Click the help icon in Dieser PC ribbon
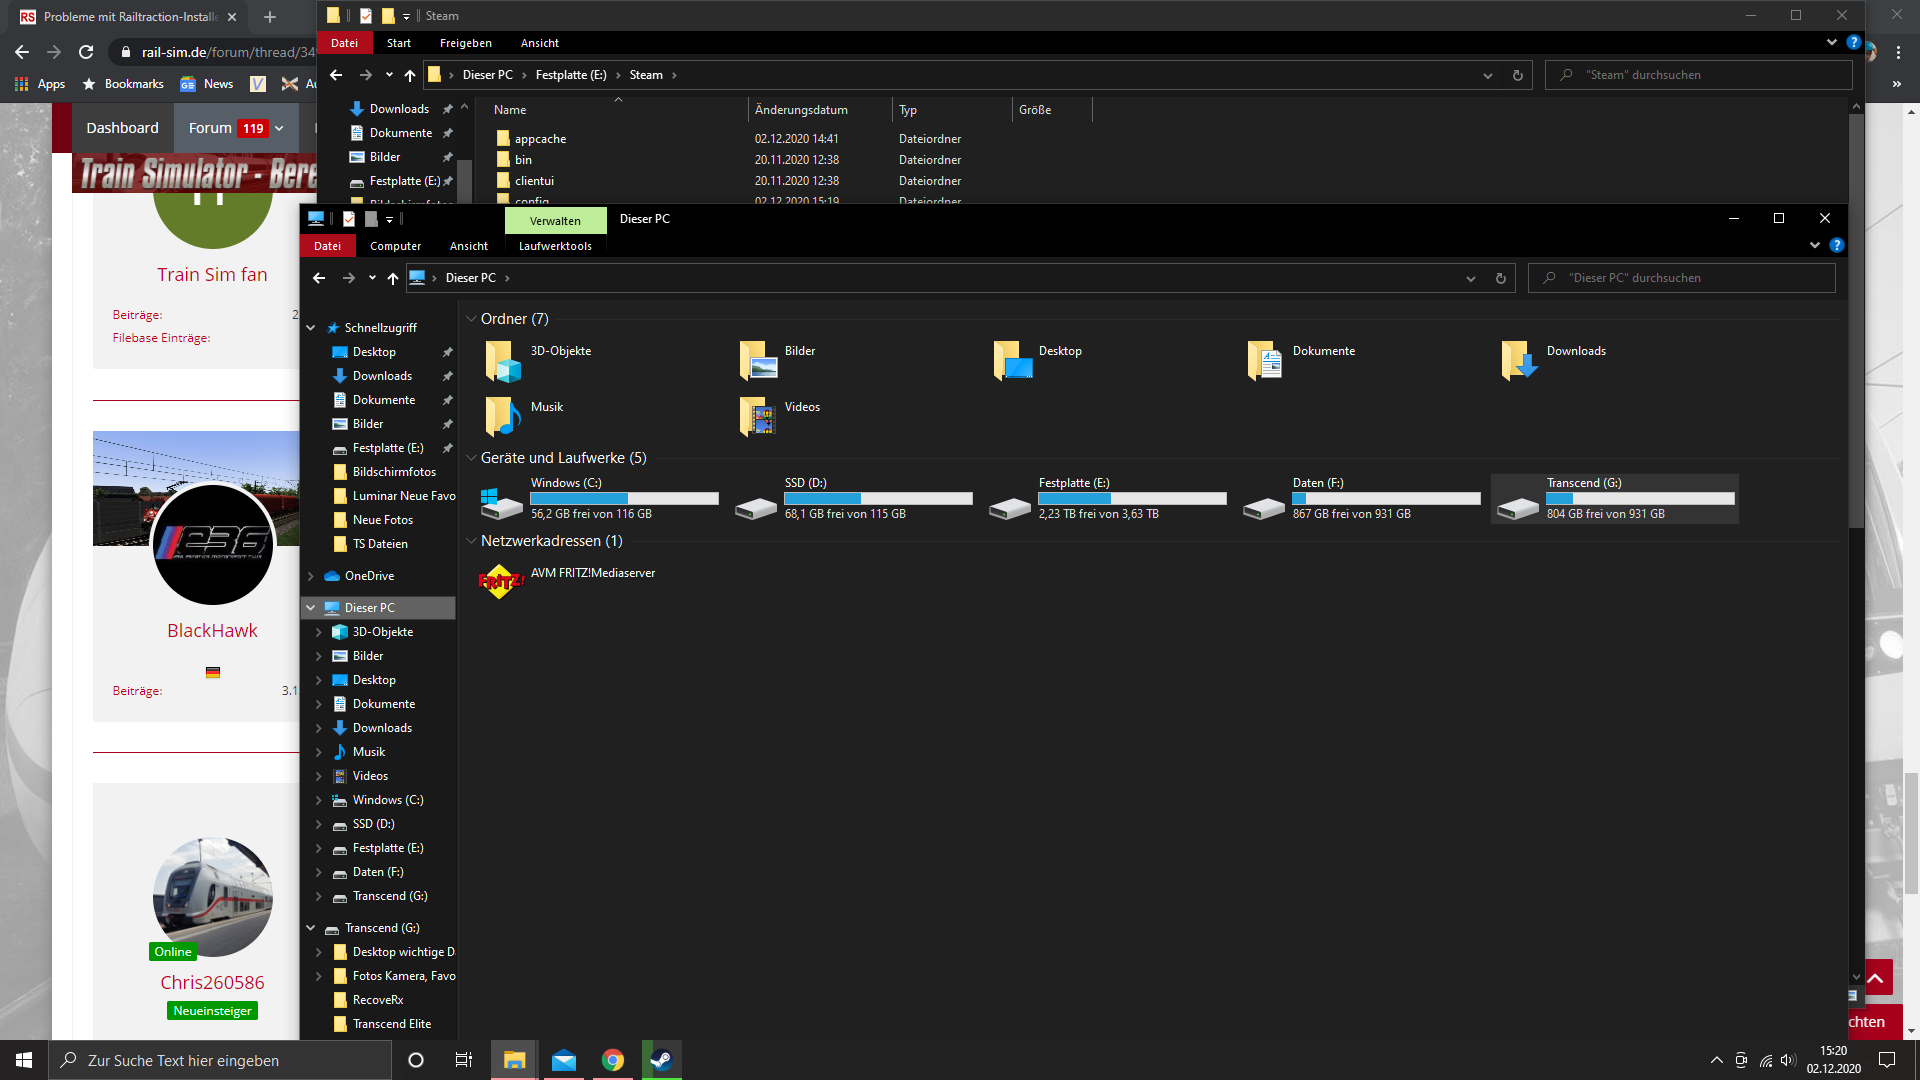The image size is (1920, 1080). tap(1836, 246)
